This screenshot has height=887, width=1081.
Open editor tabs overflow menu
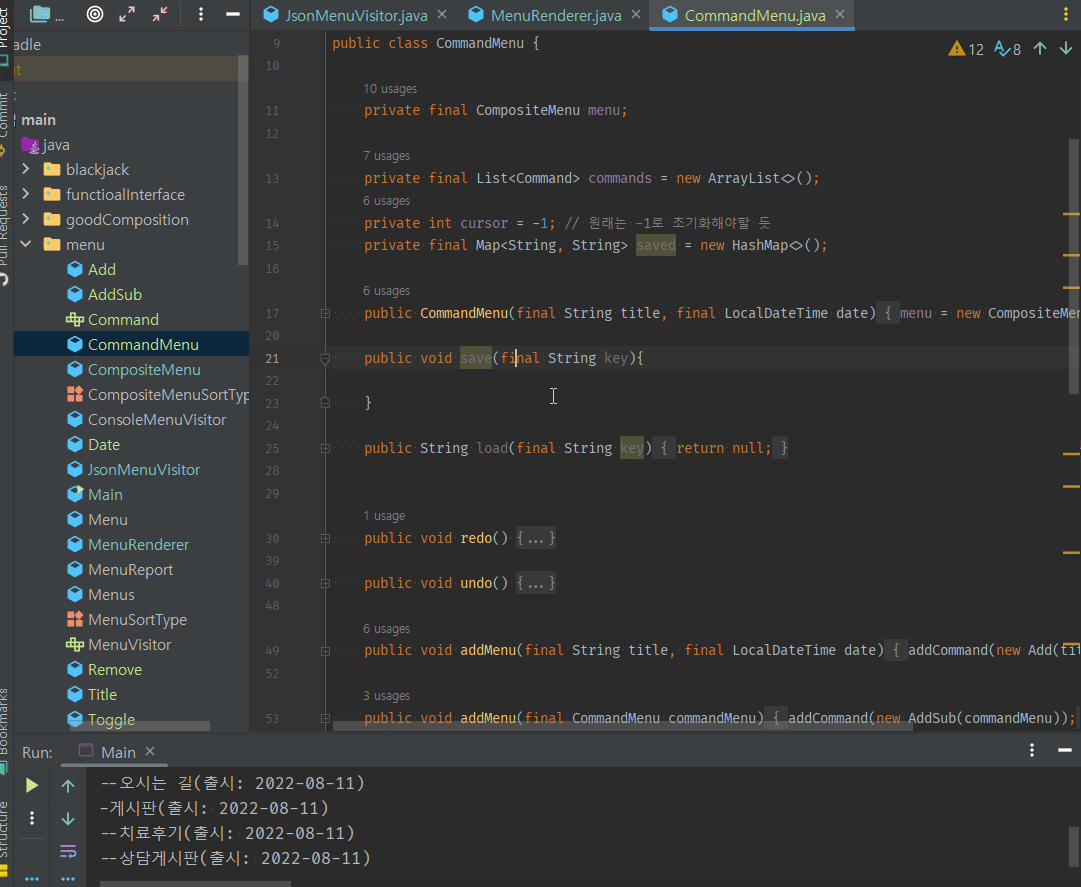coord(1066,14)
